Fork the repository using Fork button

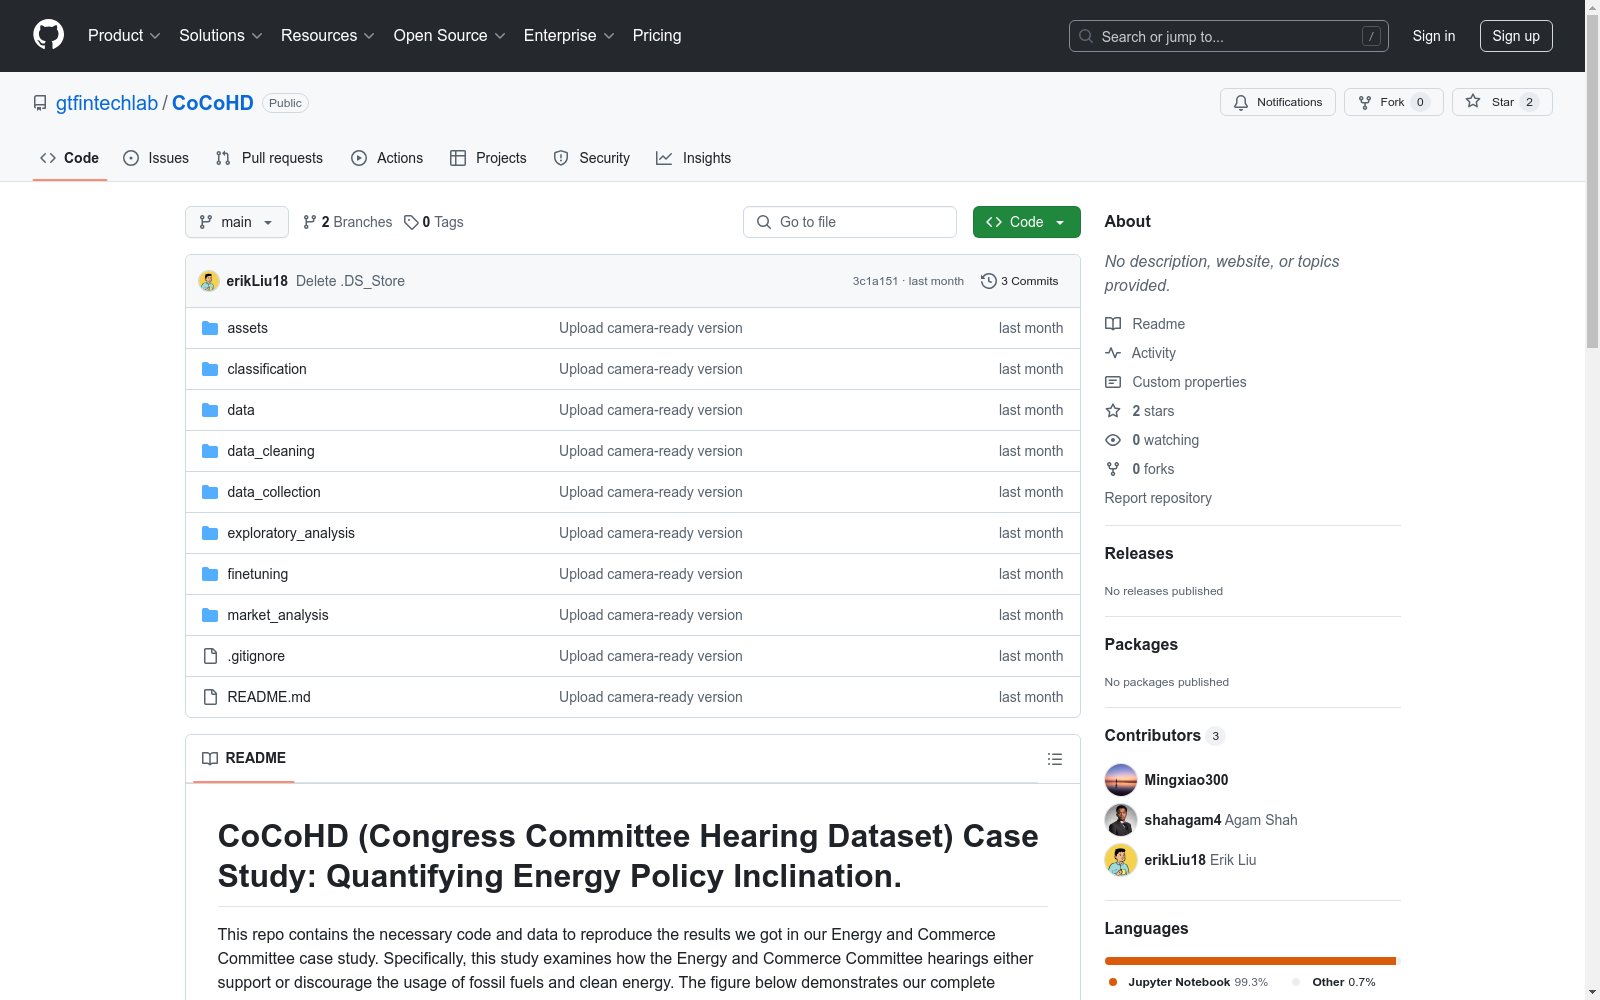coord(1393,102)
